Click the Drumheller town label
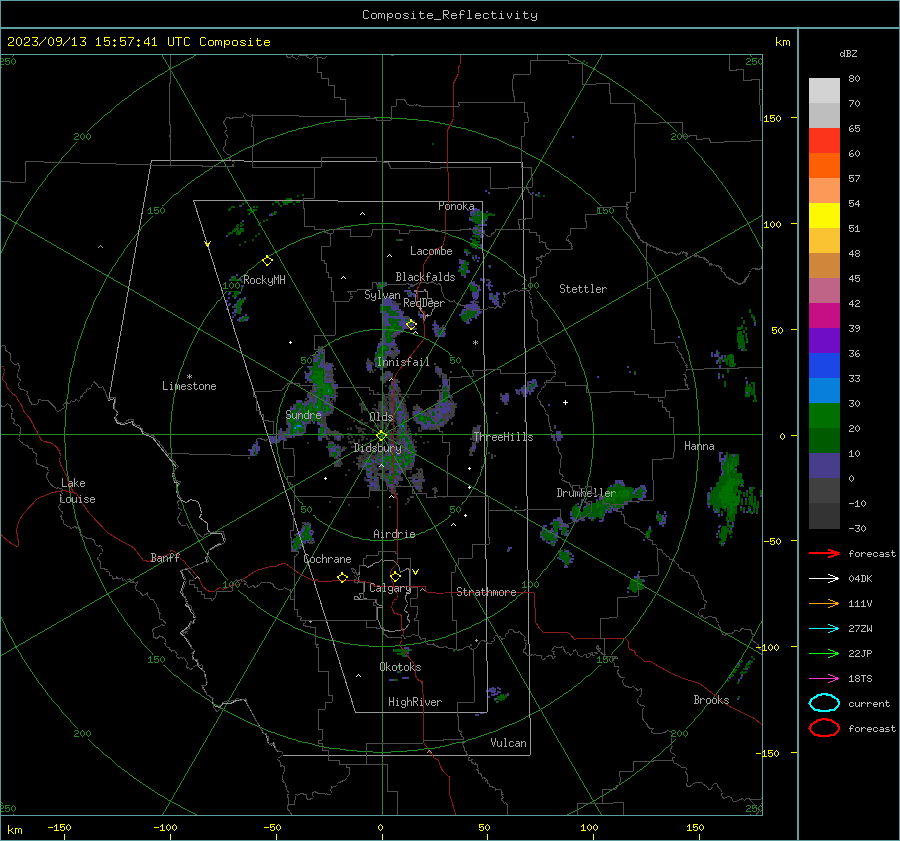 586,493
